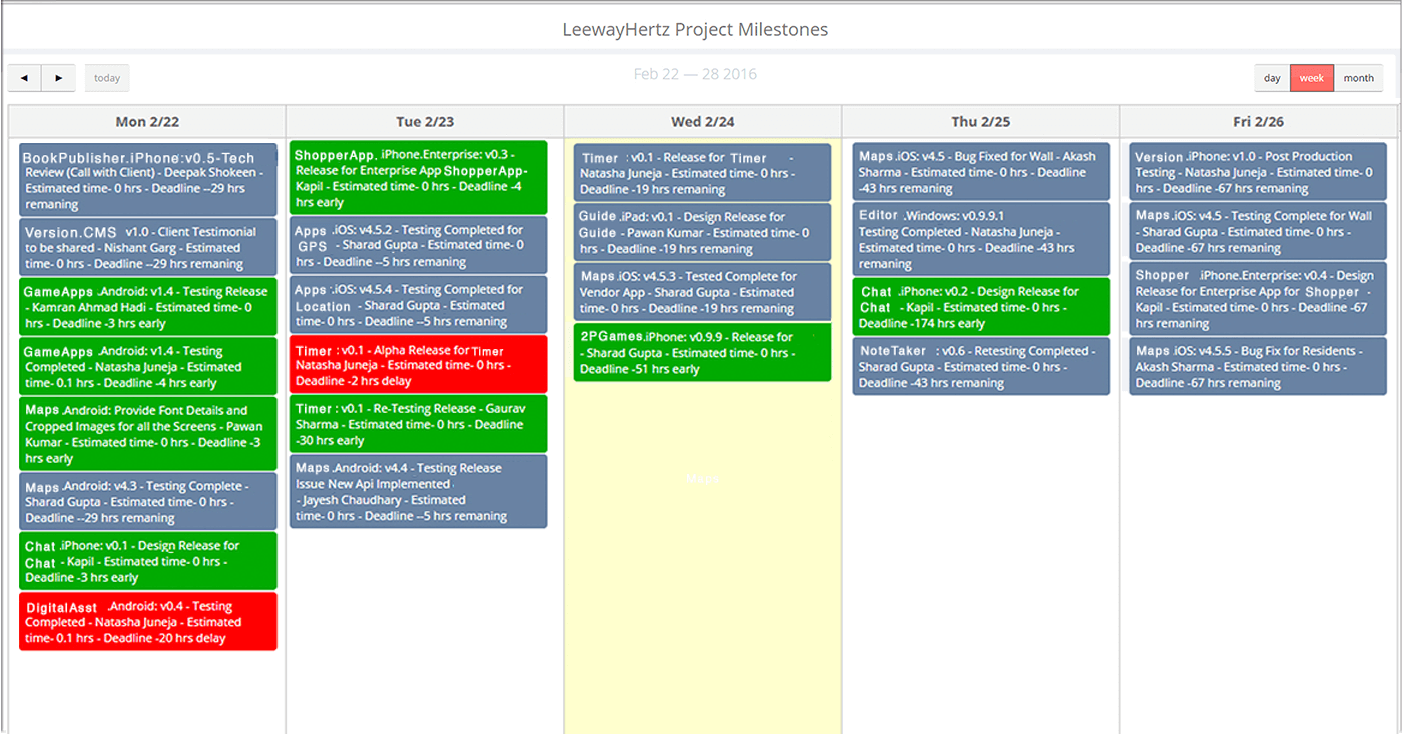Open Maps Android v4.4 Testing Release card
The height and width of the screenshot is (734, 1402).
419,491
